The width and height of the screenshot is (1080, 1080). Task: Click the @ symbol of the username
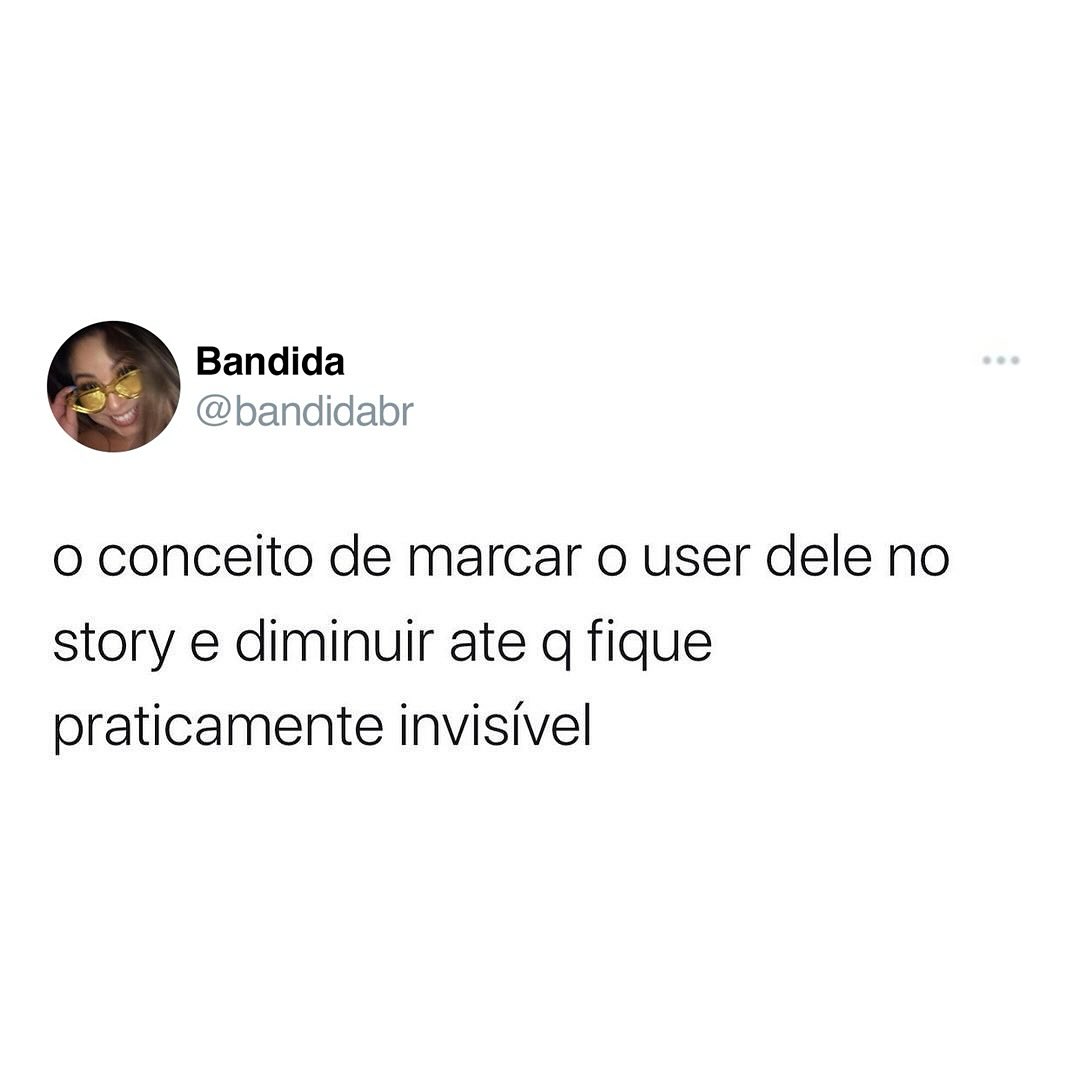pyautogui.click(x=214, y=413)
